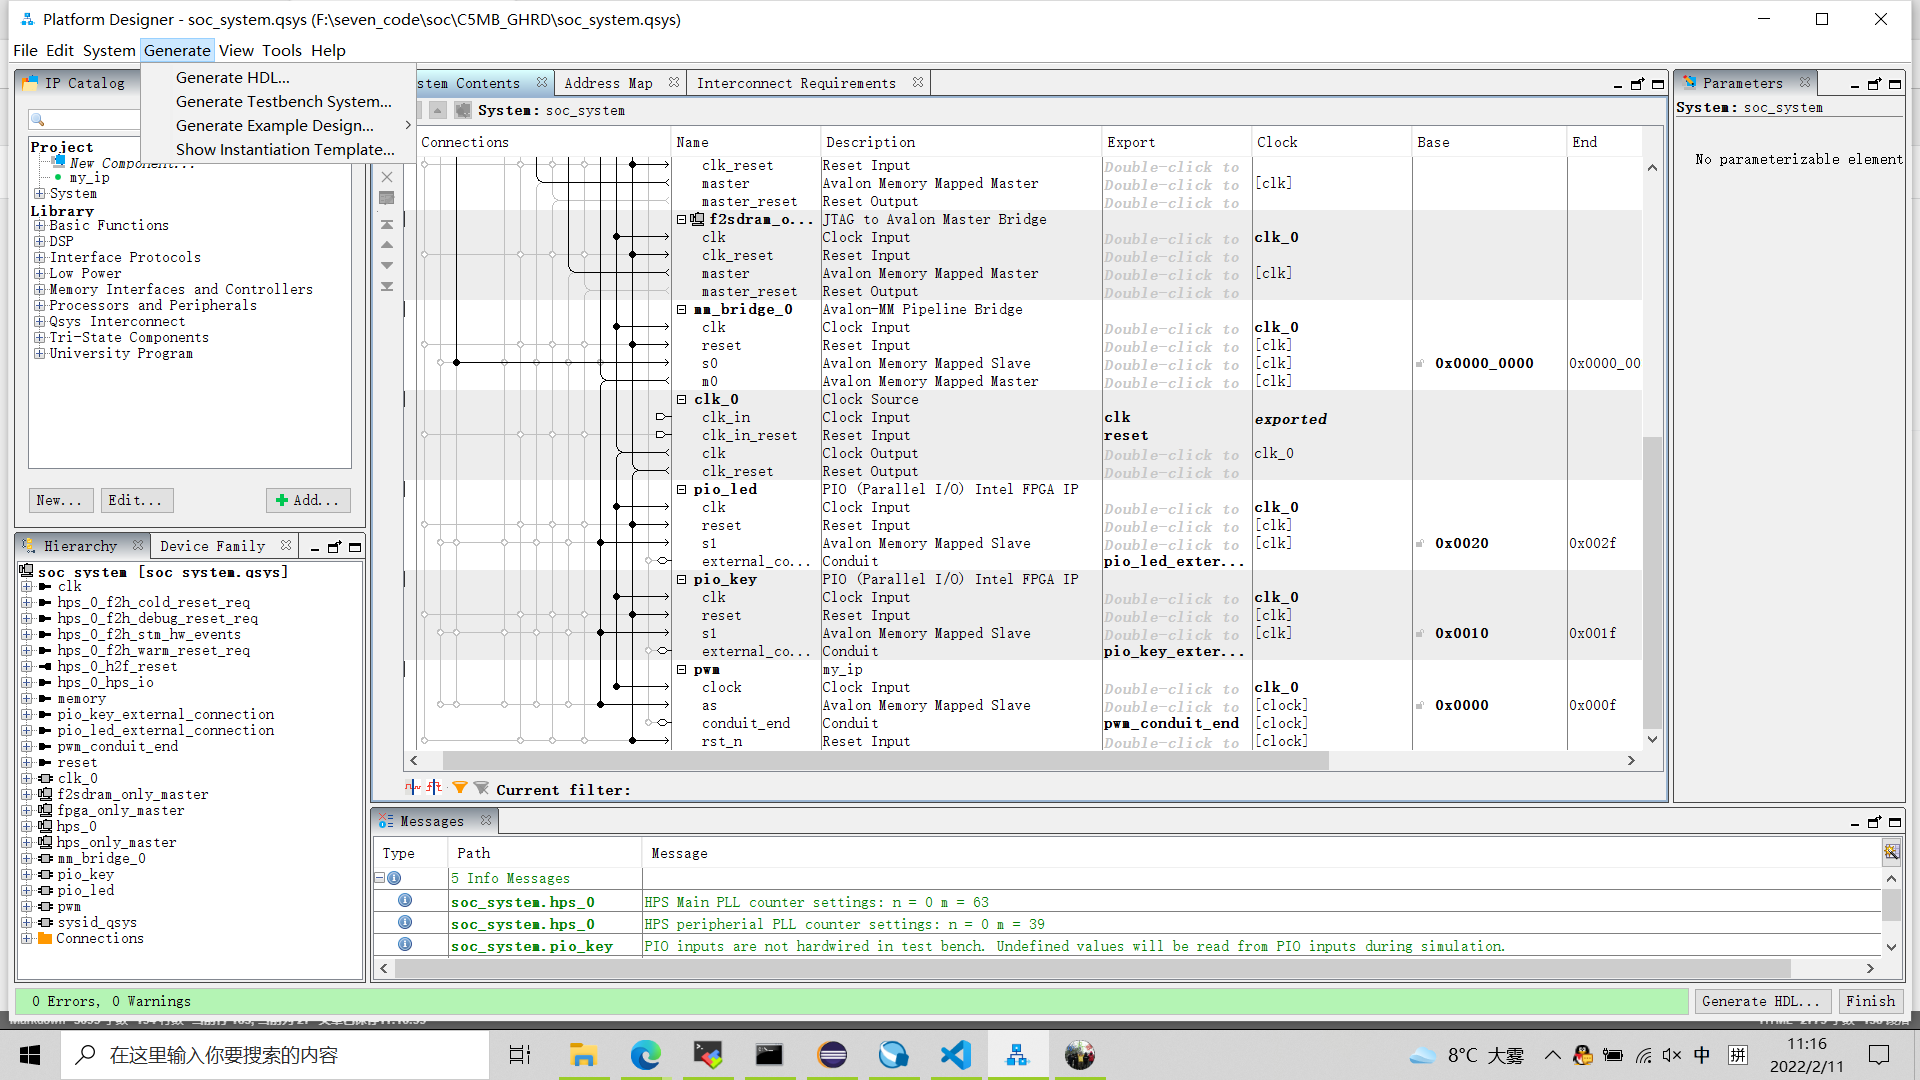Expand Memory Interfaces and Controllers library
The height and width of the screenshot is (1080, 1920).
(39, 290)
